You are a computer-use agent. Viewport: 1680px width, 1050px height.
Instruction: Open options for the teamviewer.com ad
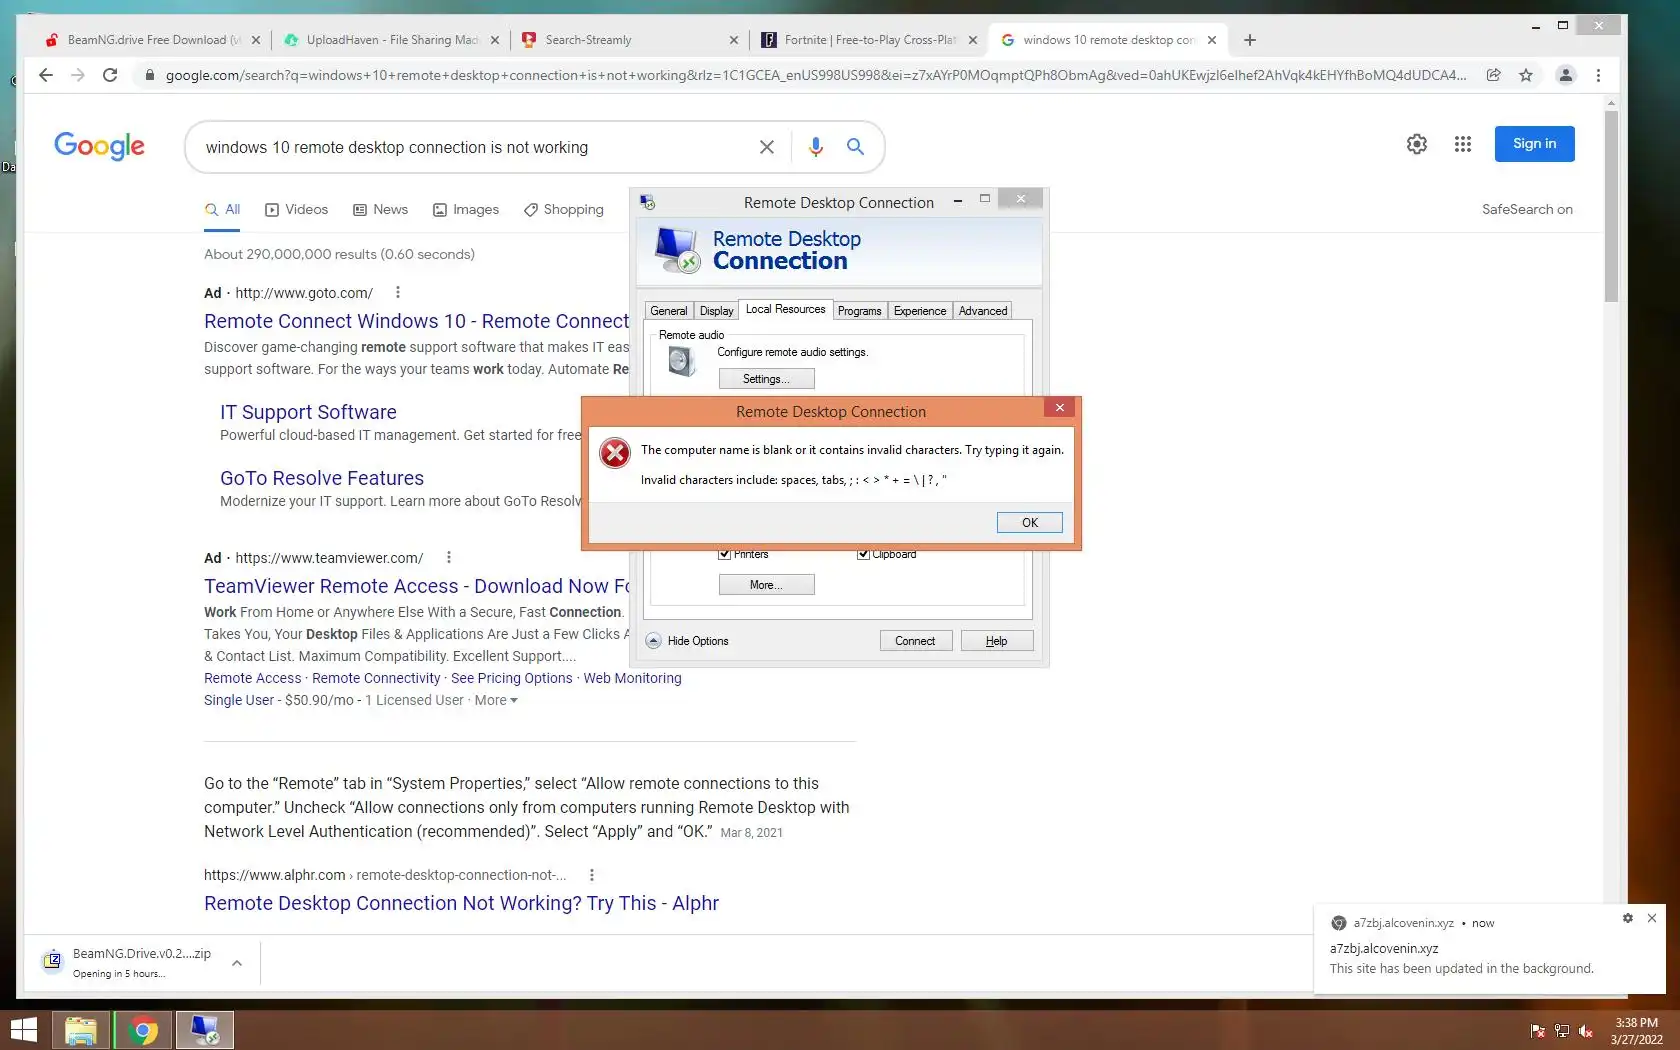point(448,558)
